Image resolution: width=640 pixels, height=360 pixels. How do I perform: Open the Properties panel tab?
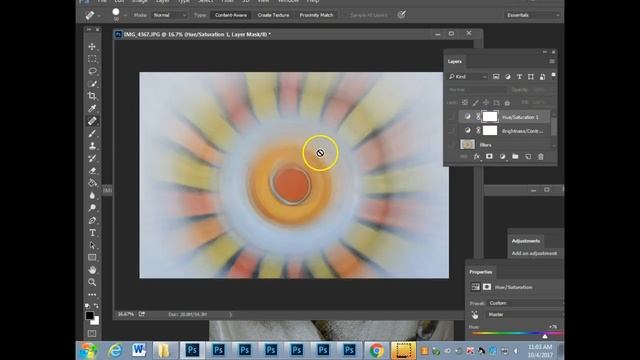480,272
